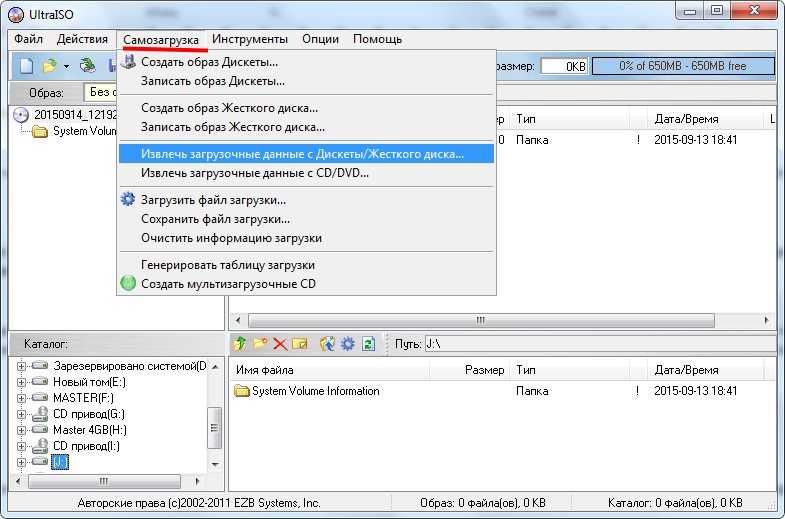Choose Создать мультизагрузочные CD
Viewport: 785px width, 519px height.
click(x=306, y=284)
